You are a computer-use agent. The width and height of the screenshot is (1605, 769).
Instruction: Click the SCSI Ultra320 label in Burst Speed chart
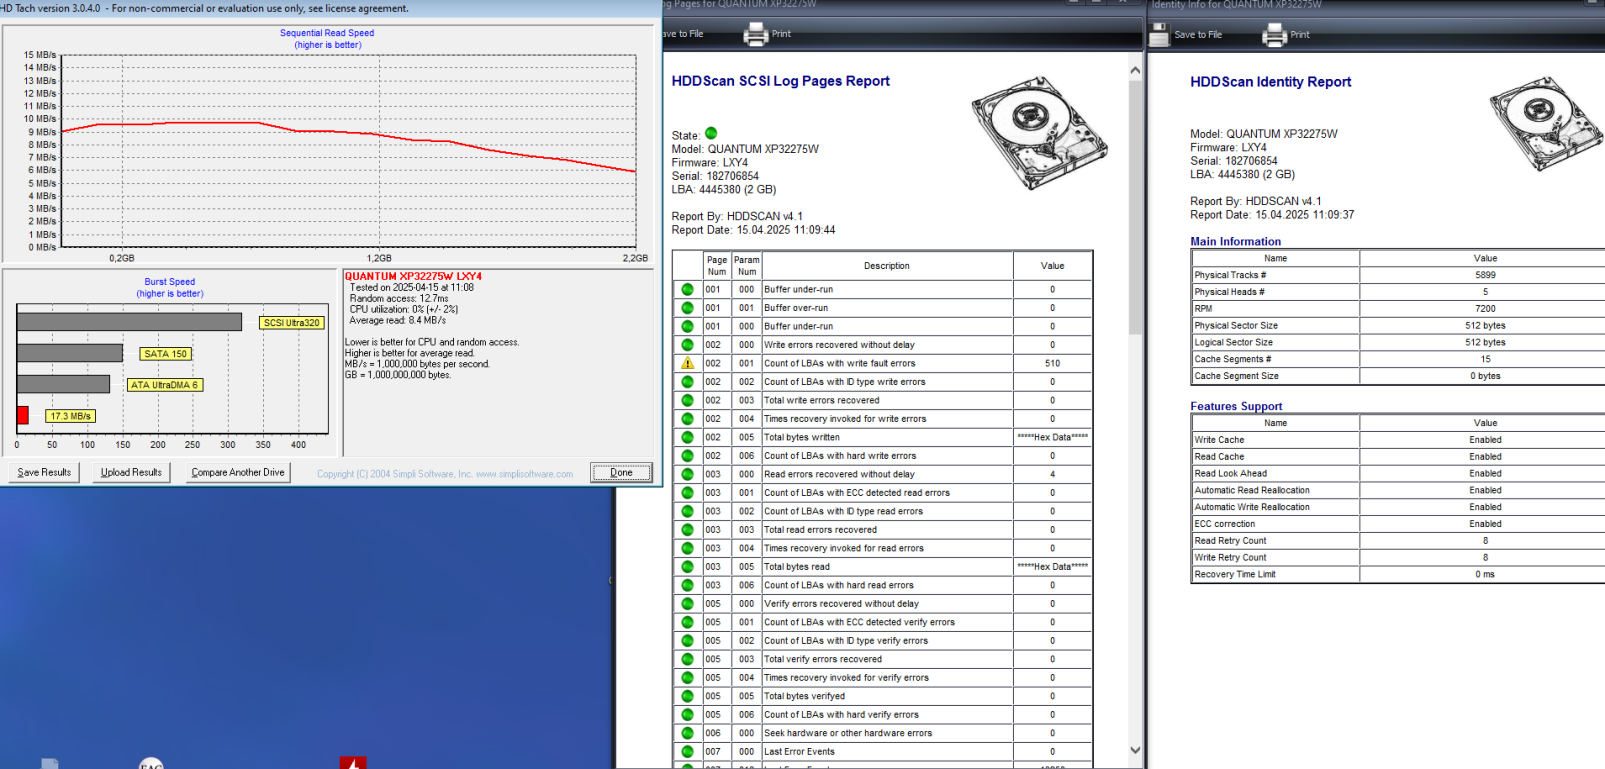pos(292,323)
